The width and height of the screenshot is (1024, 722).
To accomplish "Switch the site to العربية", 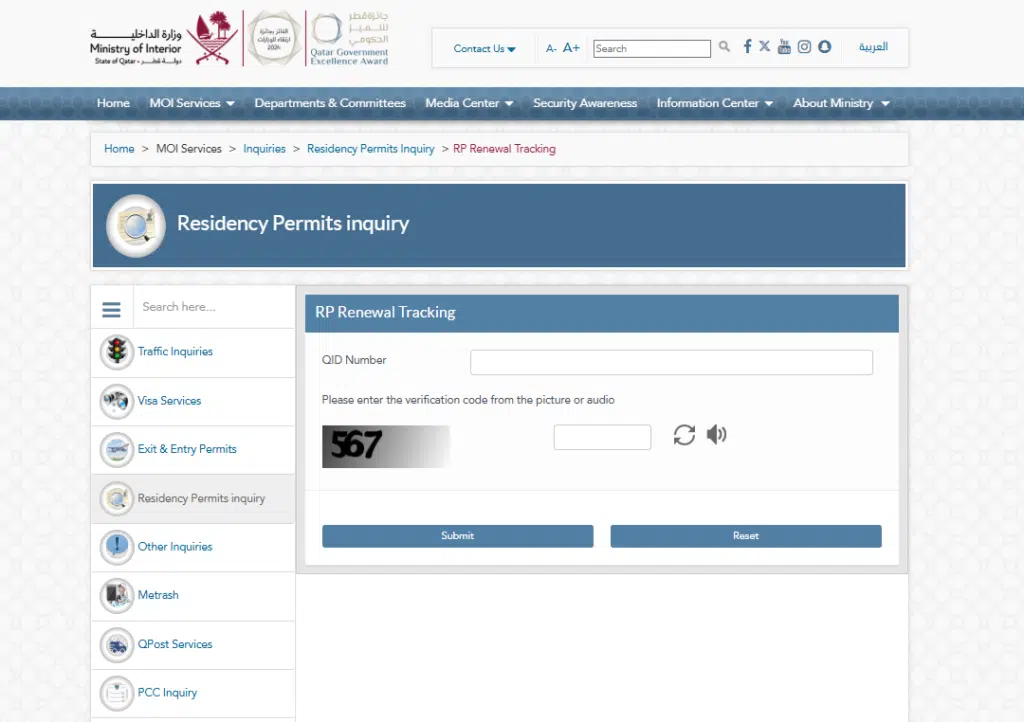I will point(875,48).
